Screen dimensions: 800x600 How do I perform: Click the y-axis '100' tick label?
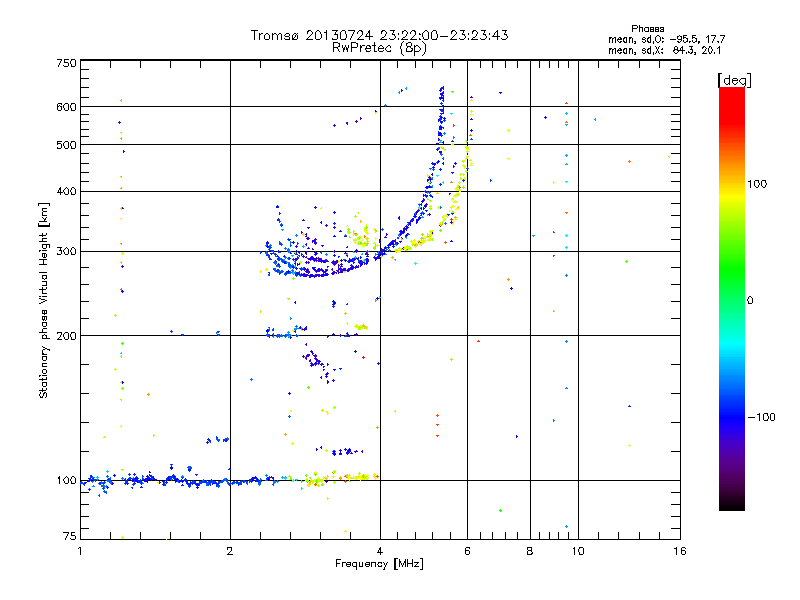click(66, 480)
